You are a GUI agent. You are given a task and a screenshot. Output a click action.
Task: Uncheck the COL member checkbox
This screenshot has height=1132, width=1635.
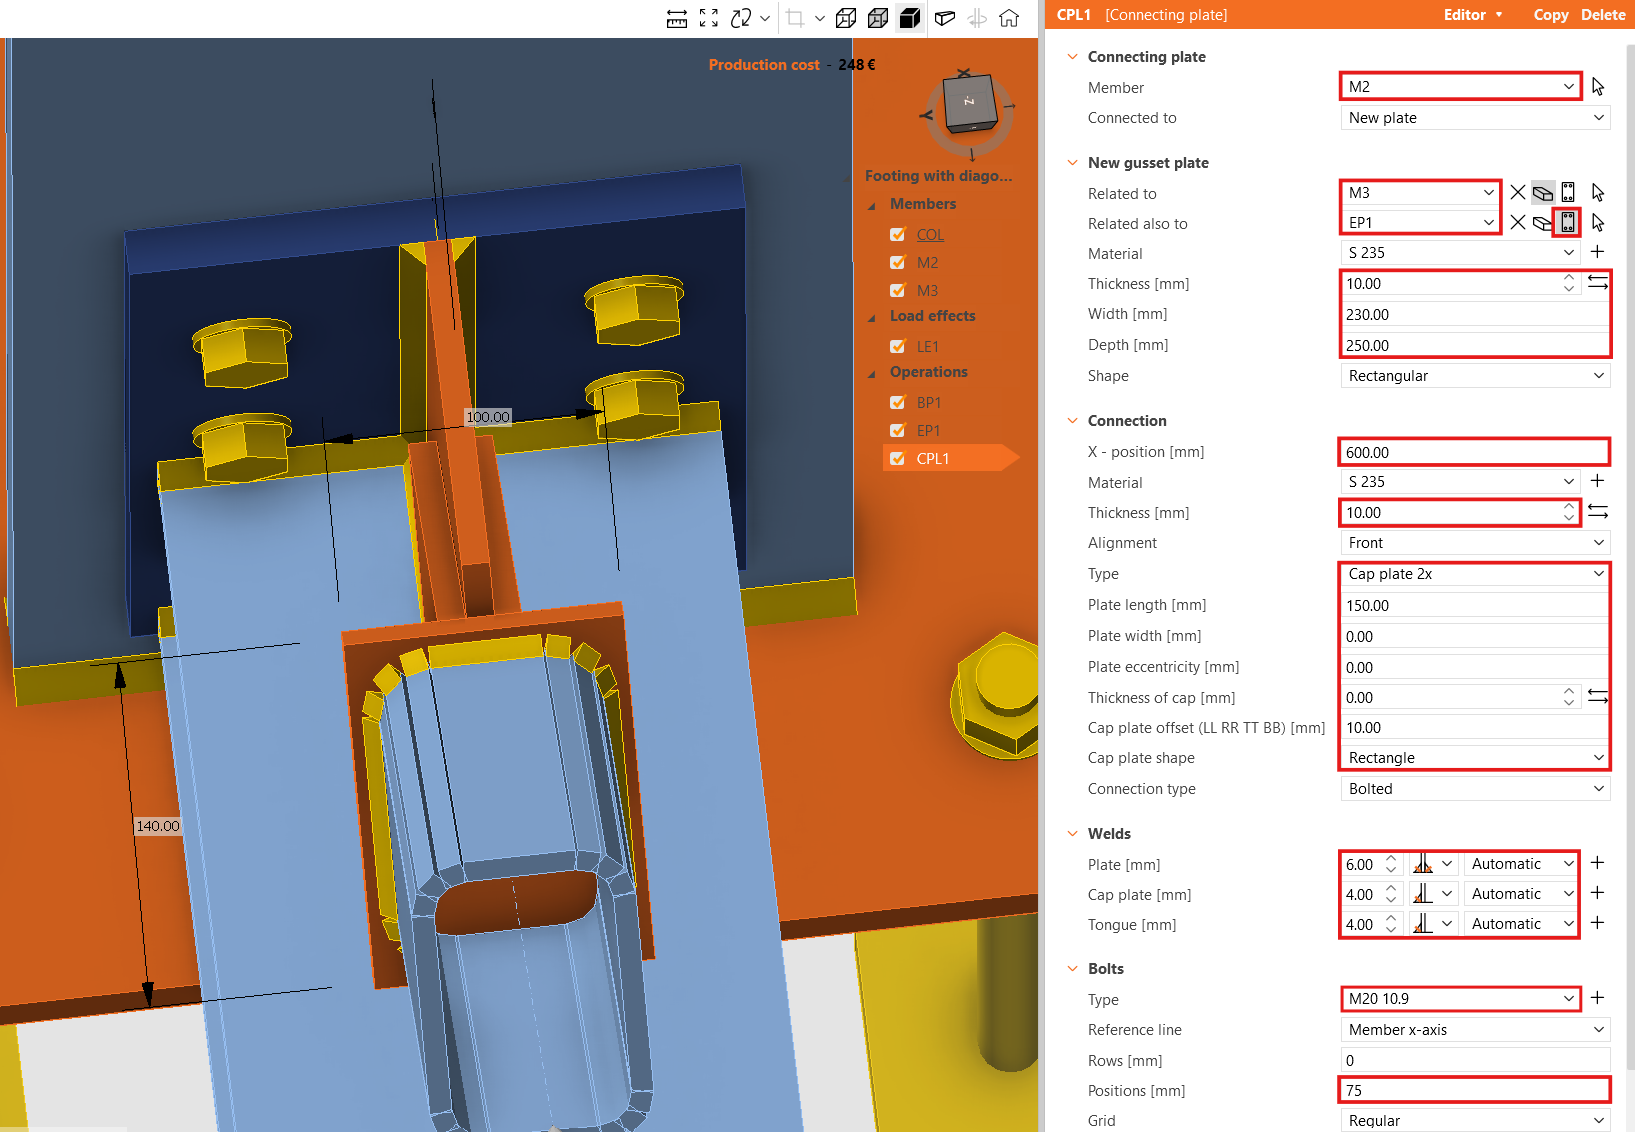[x=898, y=235]
